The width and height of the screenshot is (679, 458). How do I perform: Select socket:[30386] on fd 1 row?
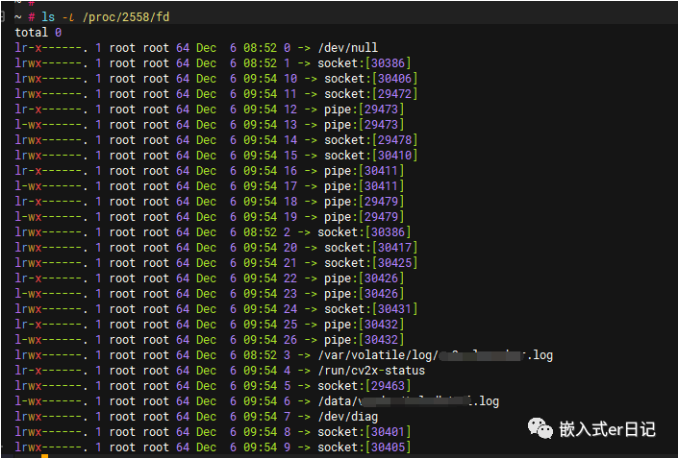pos(364,63)
